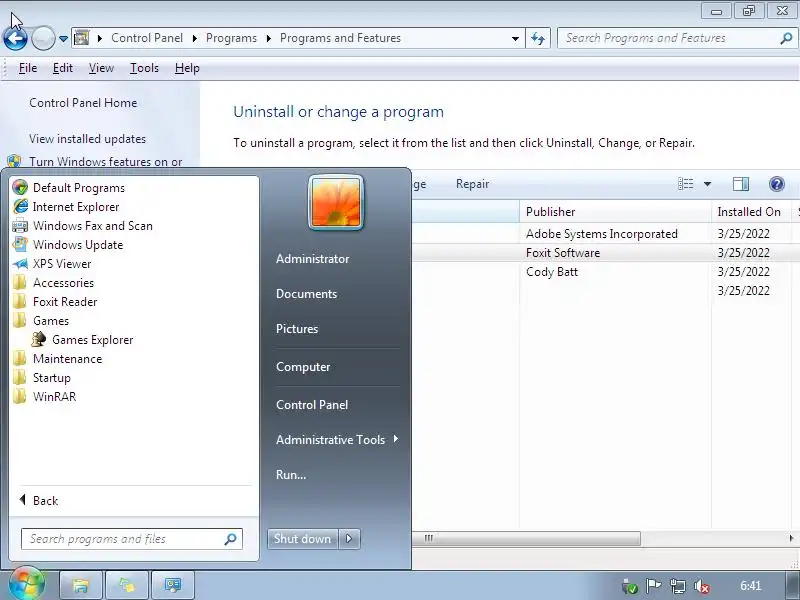The image size is (800, 600).
Task: Expand the view options dropdown arrow
Action: pyautogui.click(x=708, y=184)
